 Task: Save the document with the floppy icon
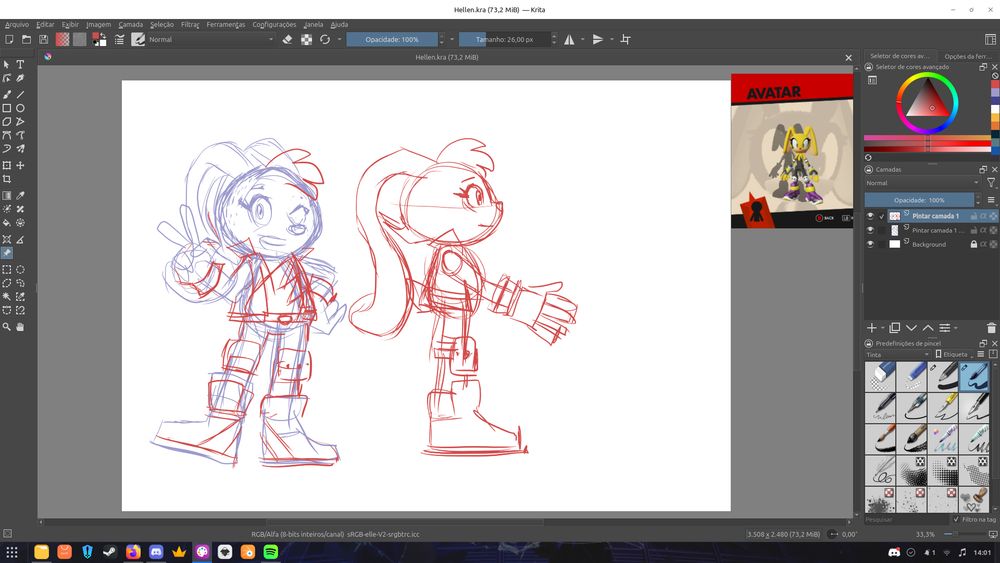pyautogui.click(x=43, y=39)
